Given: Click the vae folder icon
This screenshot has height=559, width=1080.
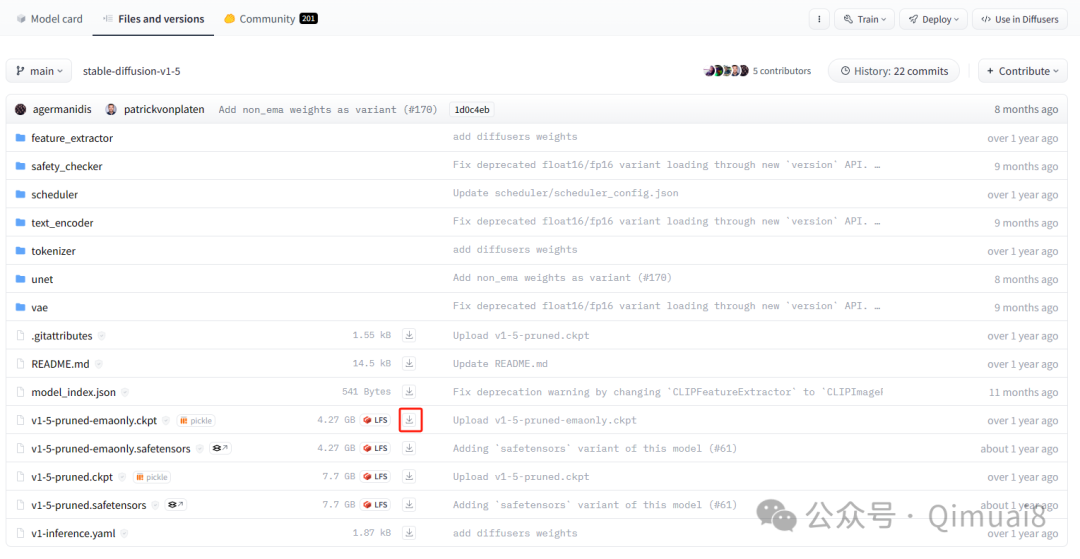Looking at the screenshot, I should (x=20, y=307).
